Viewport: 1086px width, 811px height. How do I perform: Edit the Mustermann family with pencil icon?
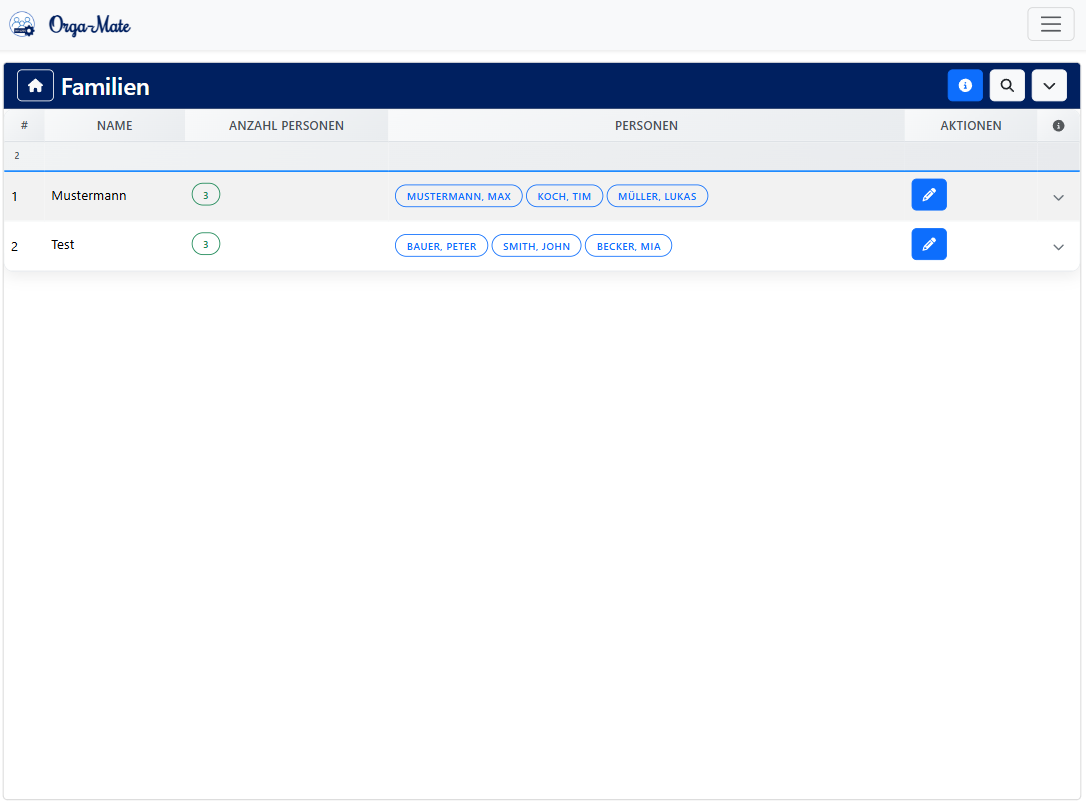click(928, 195)
